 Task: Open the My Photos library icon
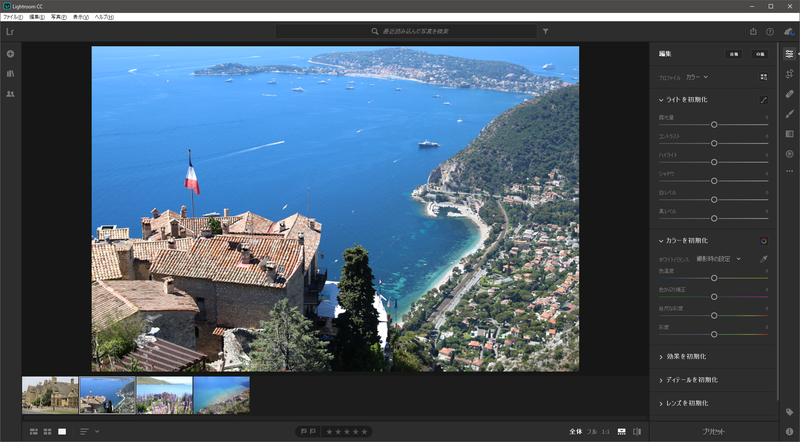tap(10, 74)
